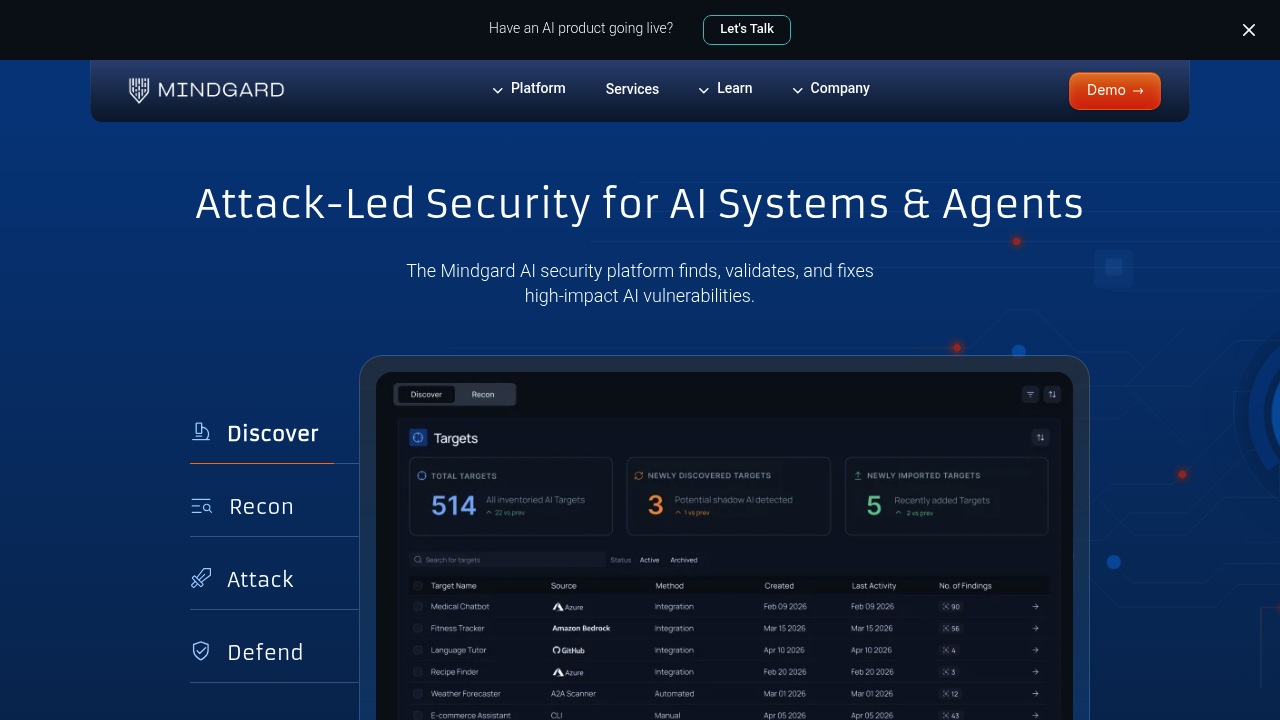Click the sort icon in Targets panel

pyautogui.click(x=1040, y=437)
